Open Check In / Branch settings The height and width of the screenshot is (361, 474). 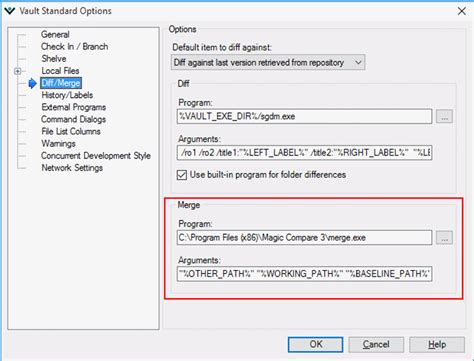point(75,47)
